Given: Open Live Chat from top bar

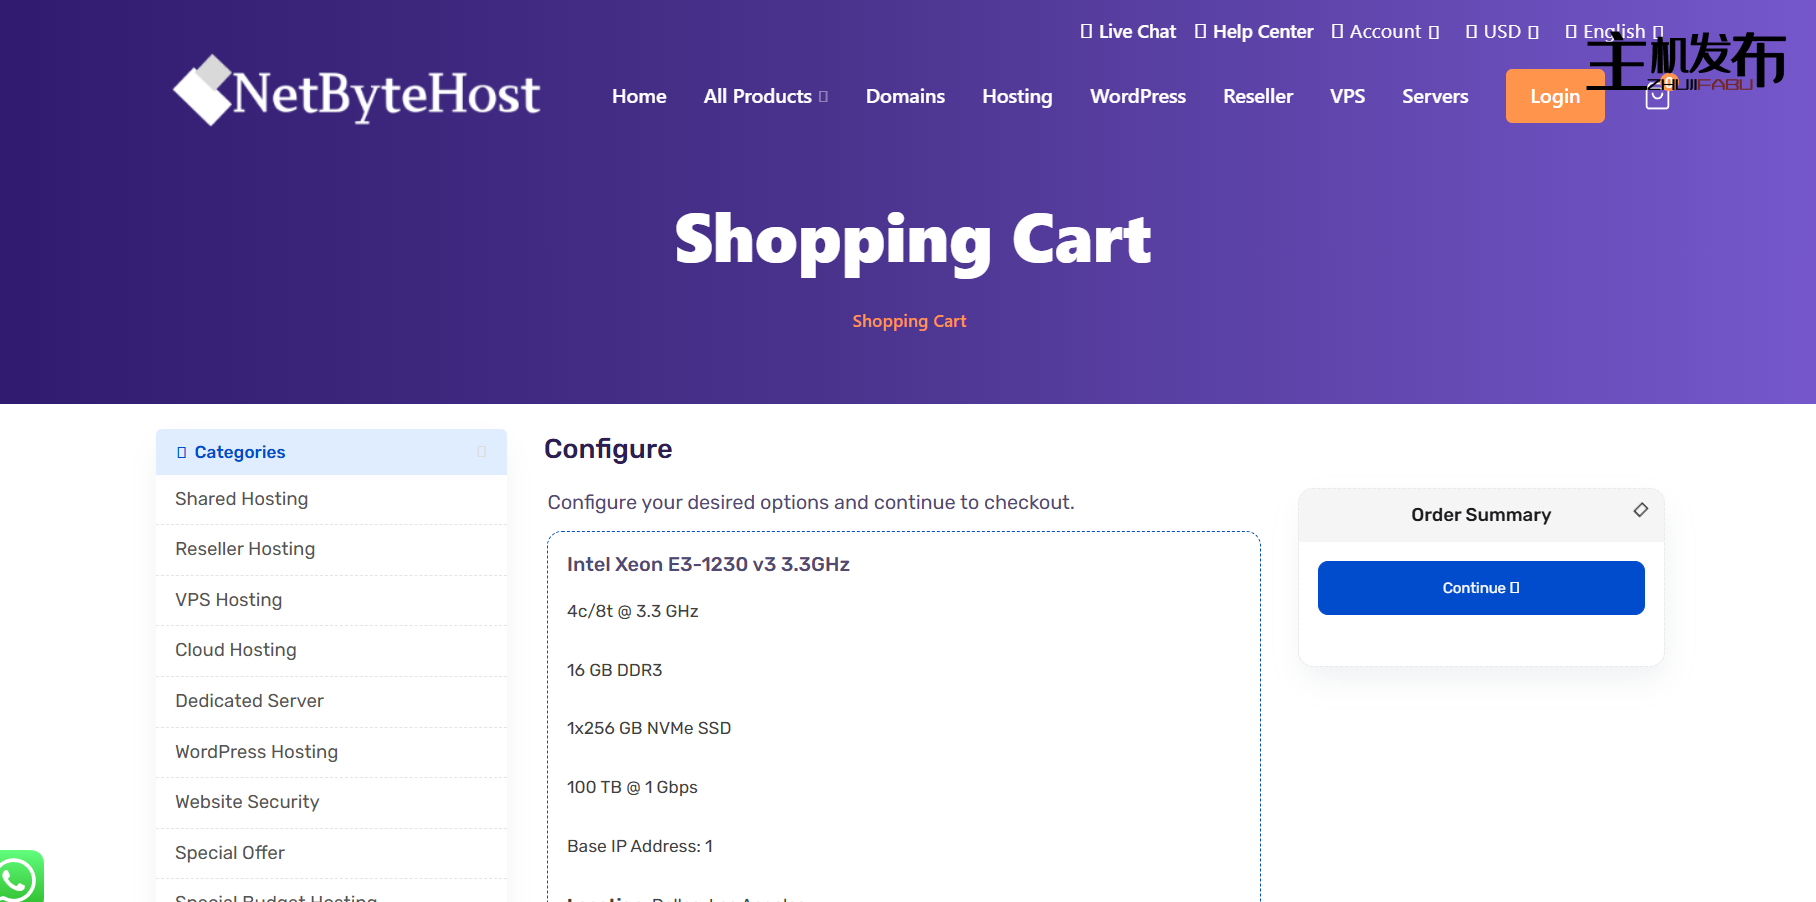Looking at the screenshot, I should pos(1128,32).
